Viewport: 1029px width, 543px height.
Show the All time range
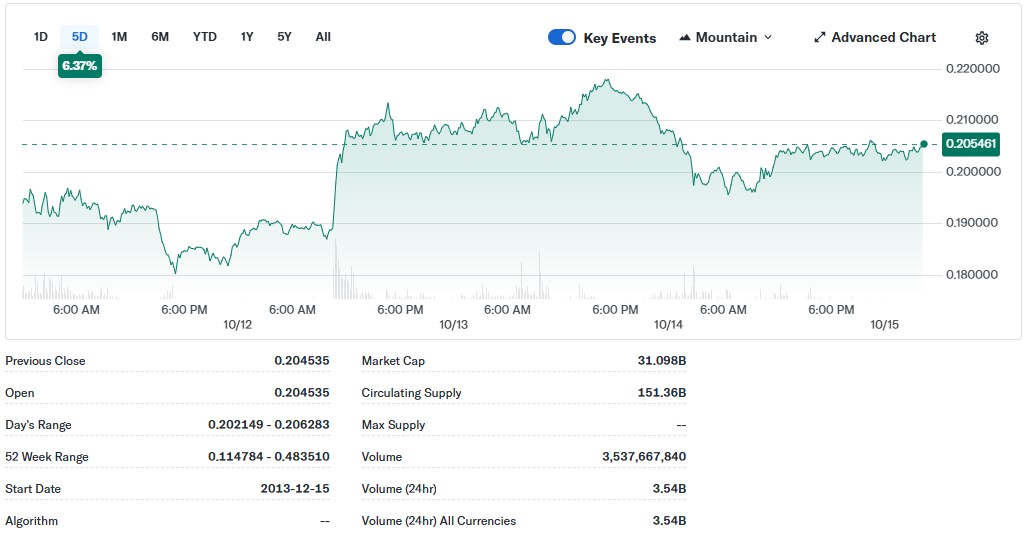pyautogui.click(x=323, y=37)
